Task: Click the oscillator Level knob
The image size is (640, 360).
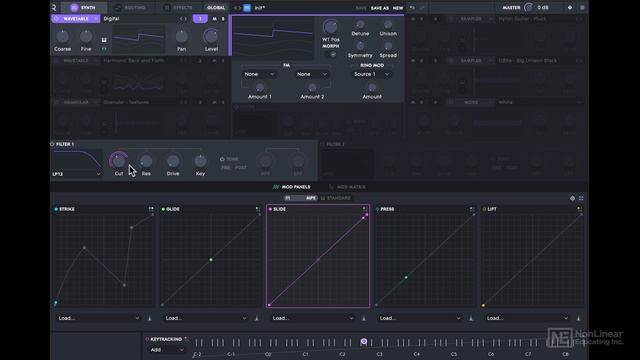Action: pos(211,37)
